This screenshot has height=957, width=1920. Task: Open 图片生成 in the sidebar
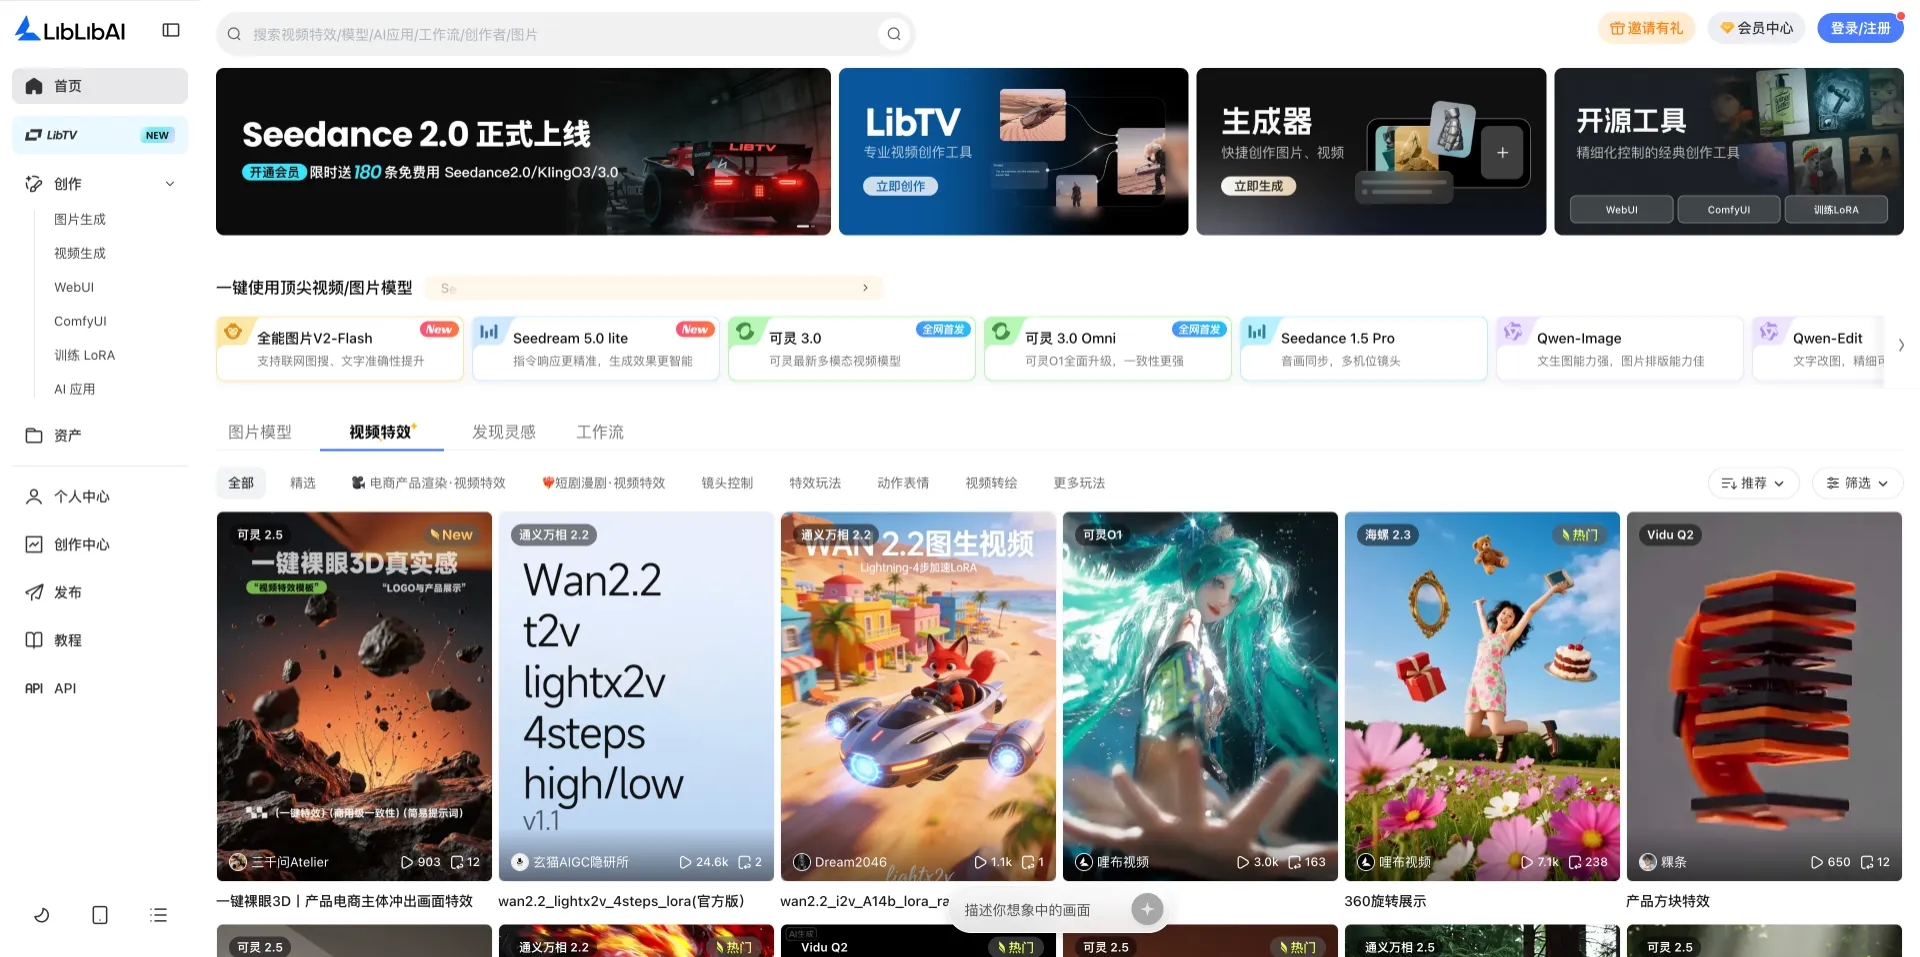click(x=80, y=220)
